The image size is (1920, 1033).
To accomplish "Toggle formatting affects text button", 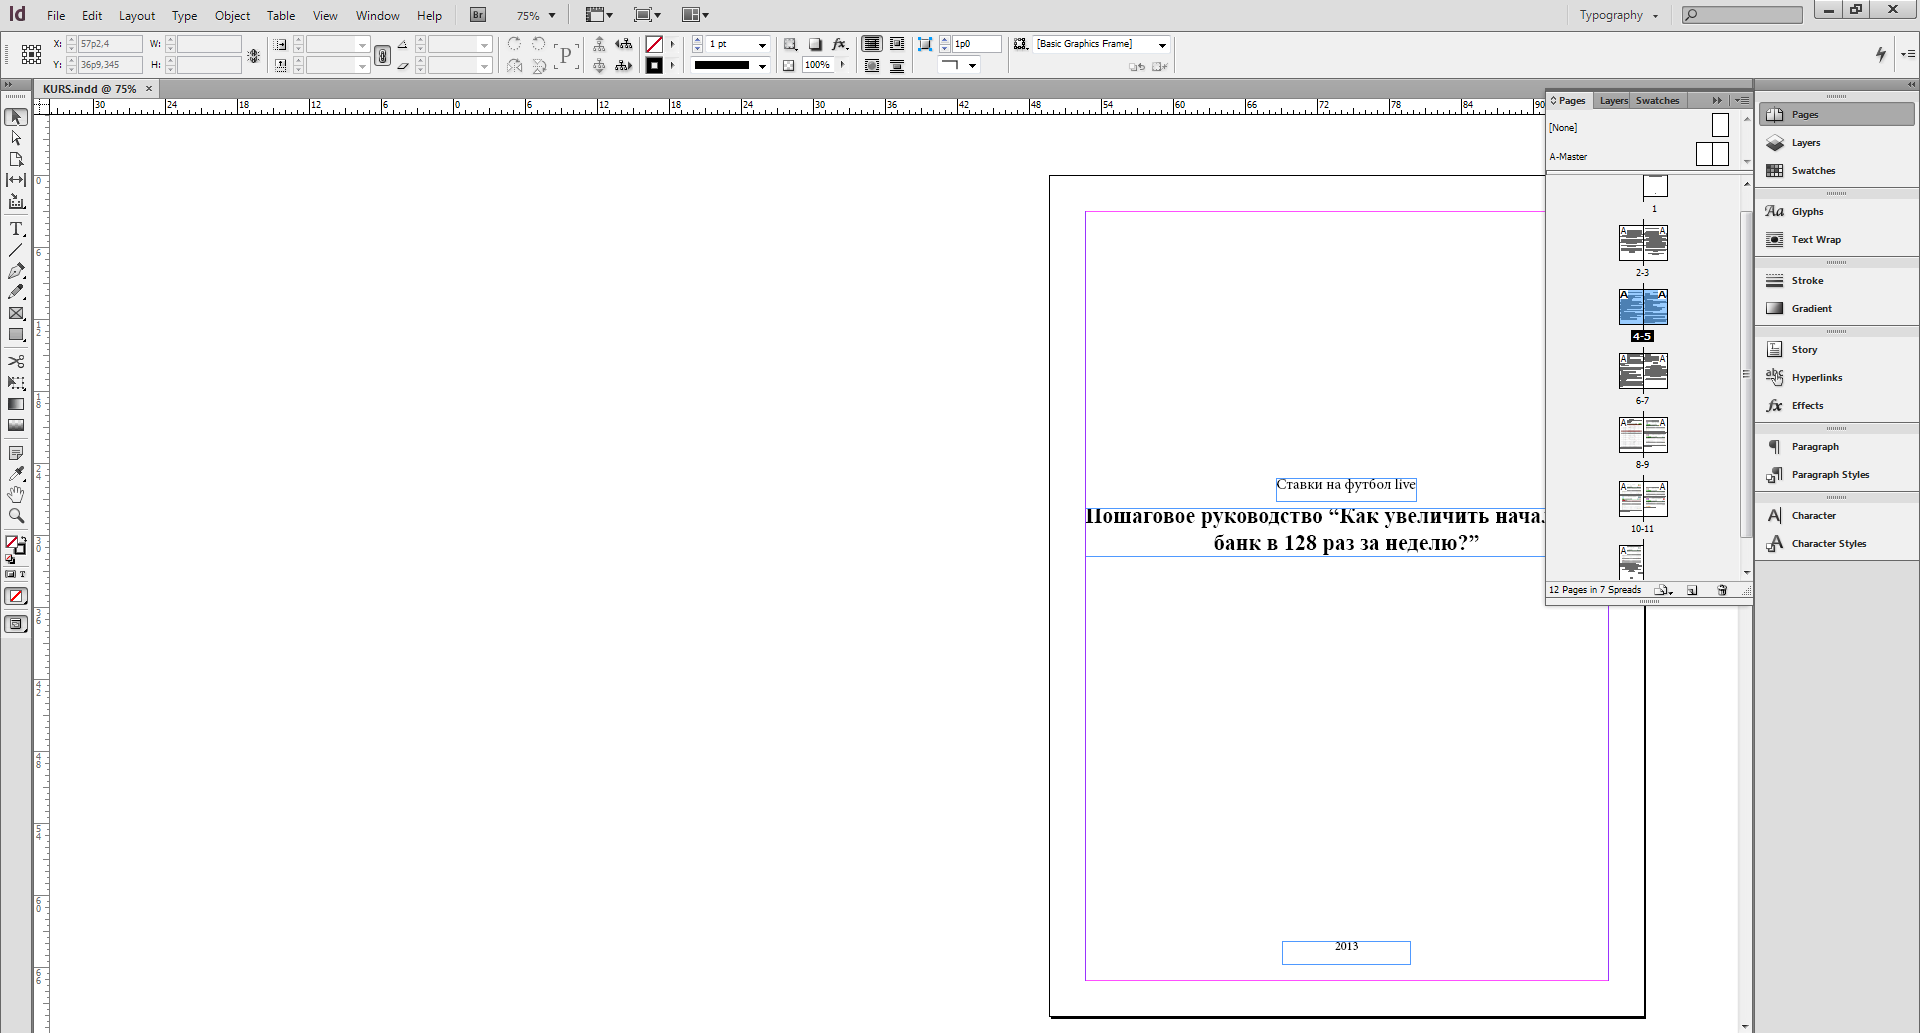I will pyautogui.click(x=22, y=574).
